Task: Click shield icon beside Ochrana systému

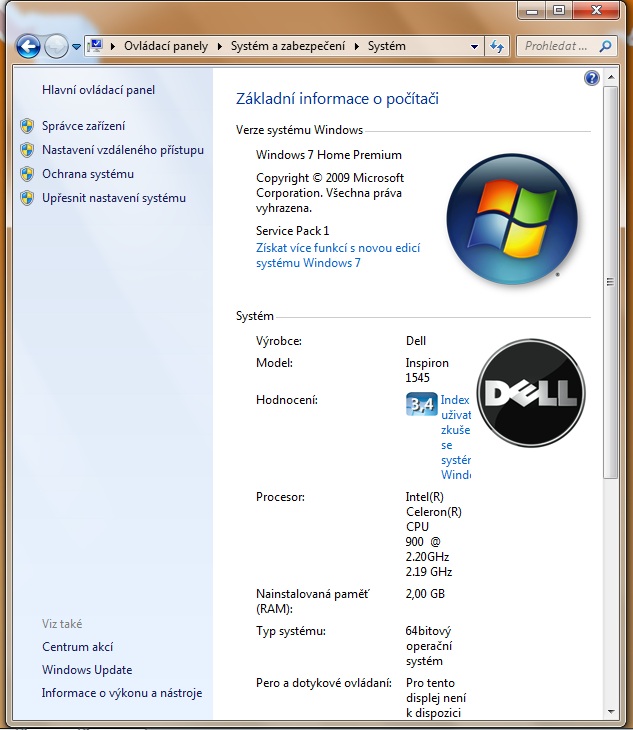Action: point(27,174)
